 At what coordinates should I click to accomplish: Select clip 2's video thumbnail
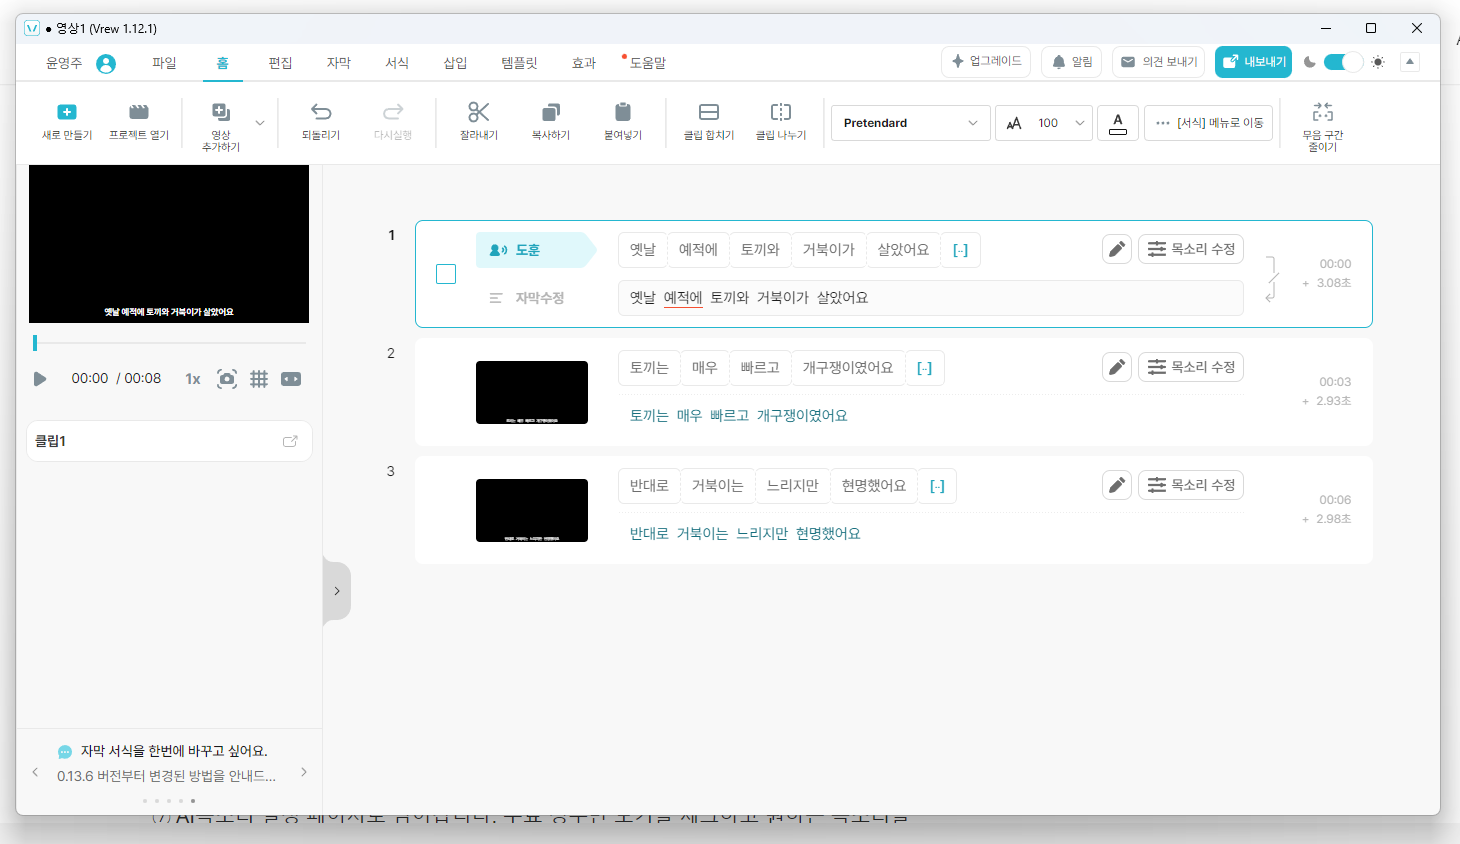pos(532,392)
